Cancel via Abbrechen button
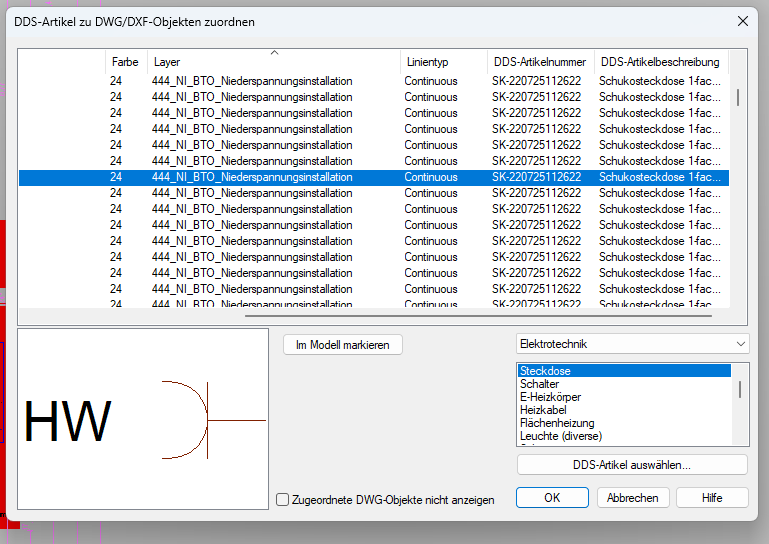769x544 pixels. pos(633,498)
